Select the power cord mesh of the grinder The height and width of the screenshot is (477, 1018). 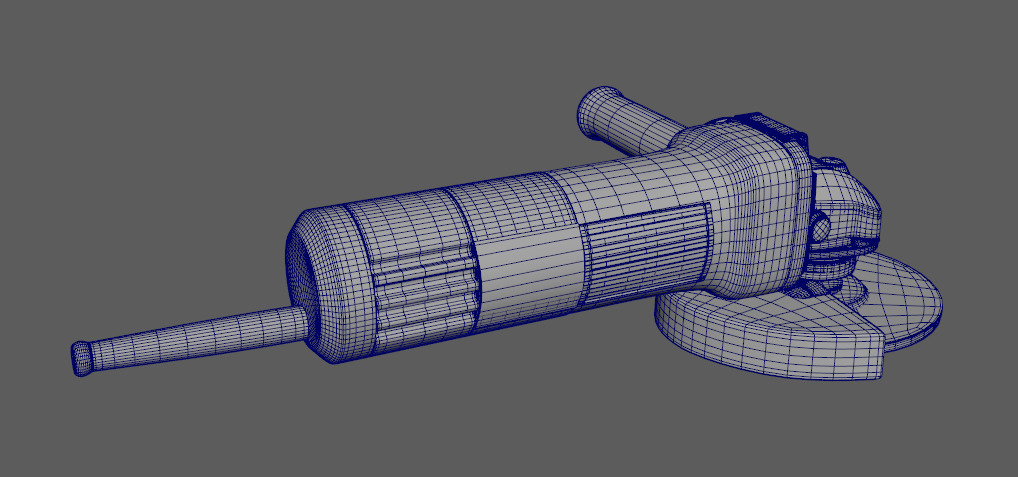click(x=195, y=341)
